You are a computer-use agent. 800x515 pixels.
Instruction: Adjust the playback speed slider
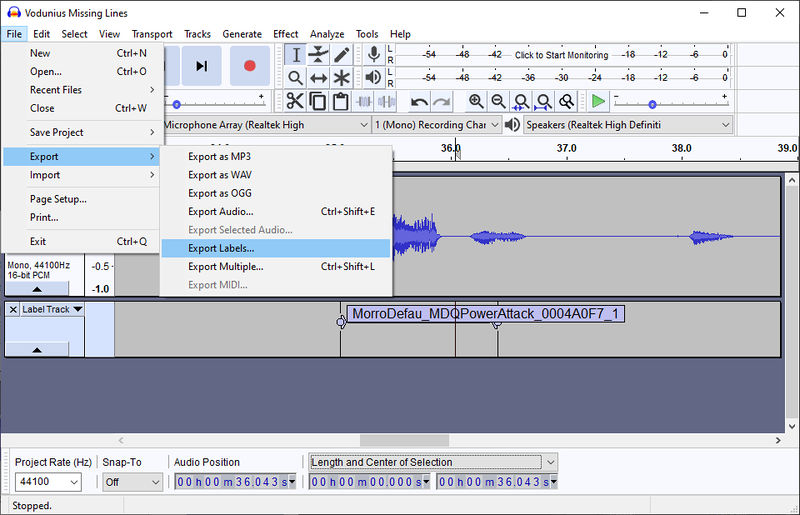[x=652, y=104]
